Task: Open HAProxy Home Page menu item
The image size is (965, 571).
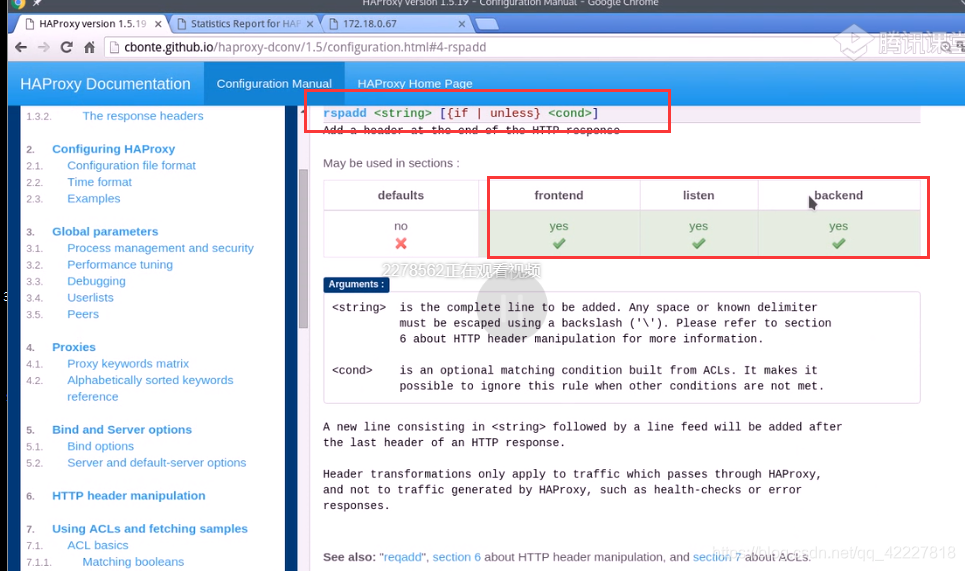Action: tap(415, 84)
